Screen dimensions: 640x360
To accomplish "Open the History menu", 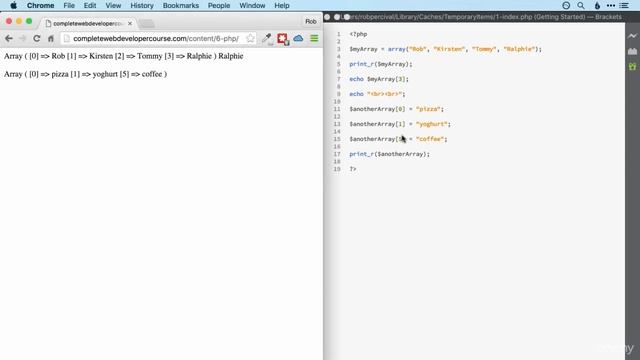I will pyautogui.click(x=142, y=5).
